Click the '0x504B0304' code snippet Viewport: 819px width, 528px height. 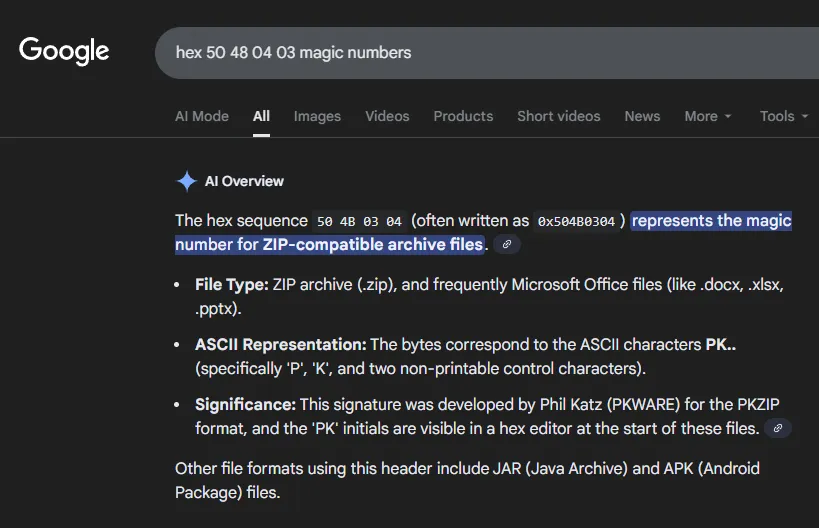[580, 221]
